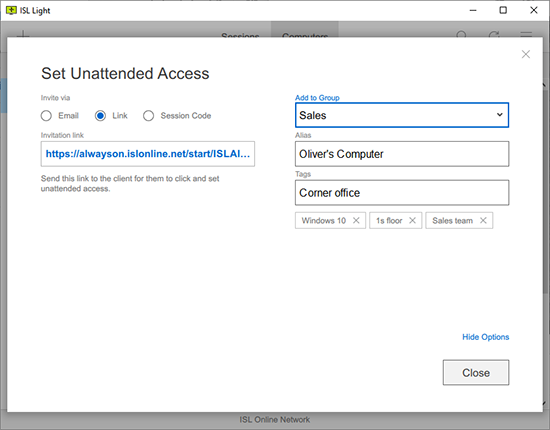This screenshot has width=550, height=430.
Task: Open the Add to Group dropdown
Action: pyautogui.click(x=402, y=115)
